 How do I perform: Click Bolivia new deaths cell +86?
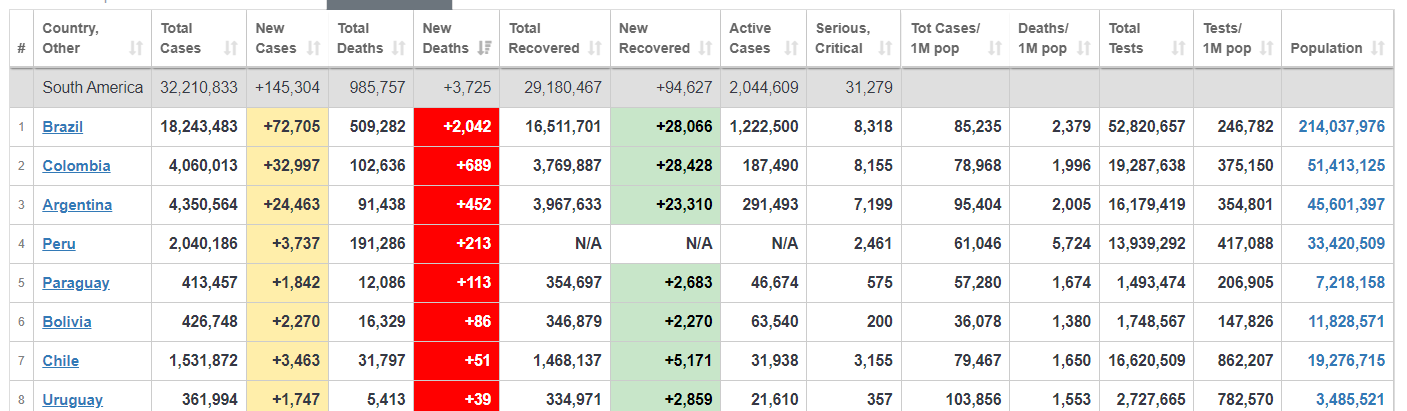tap(457, 322)
